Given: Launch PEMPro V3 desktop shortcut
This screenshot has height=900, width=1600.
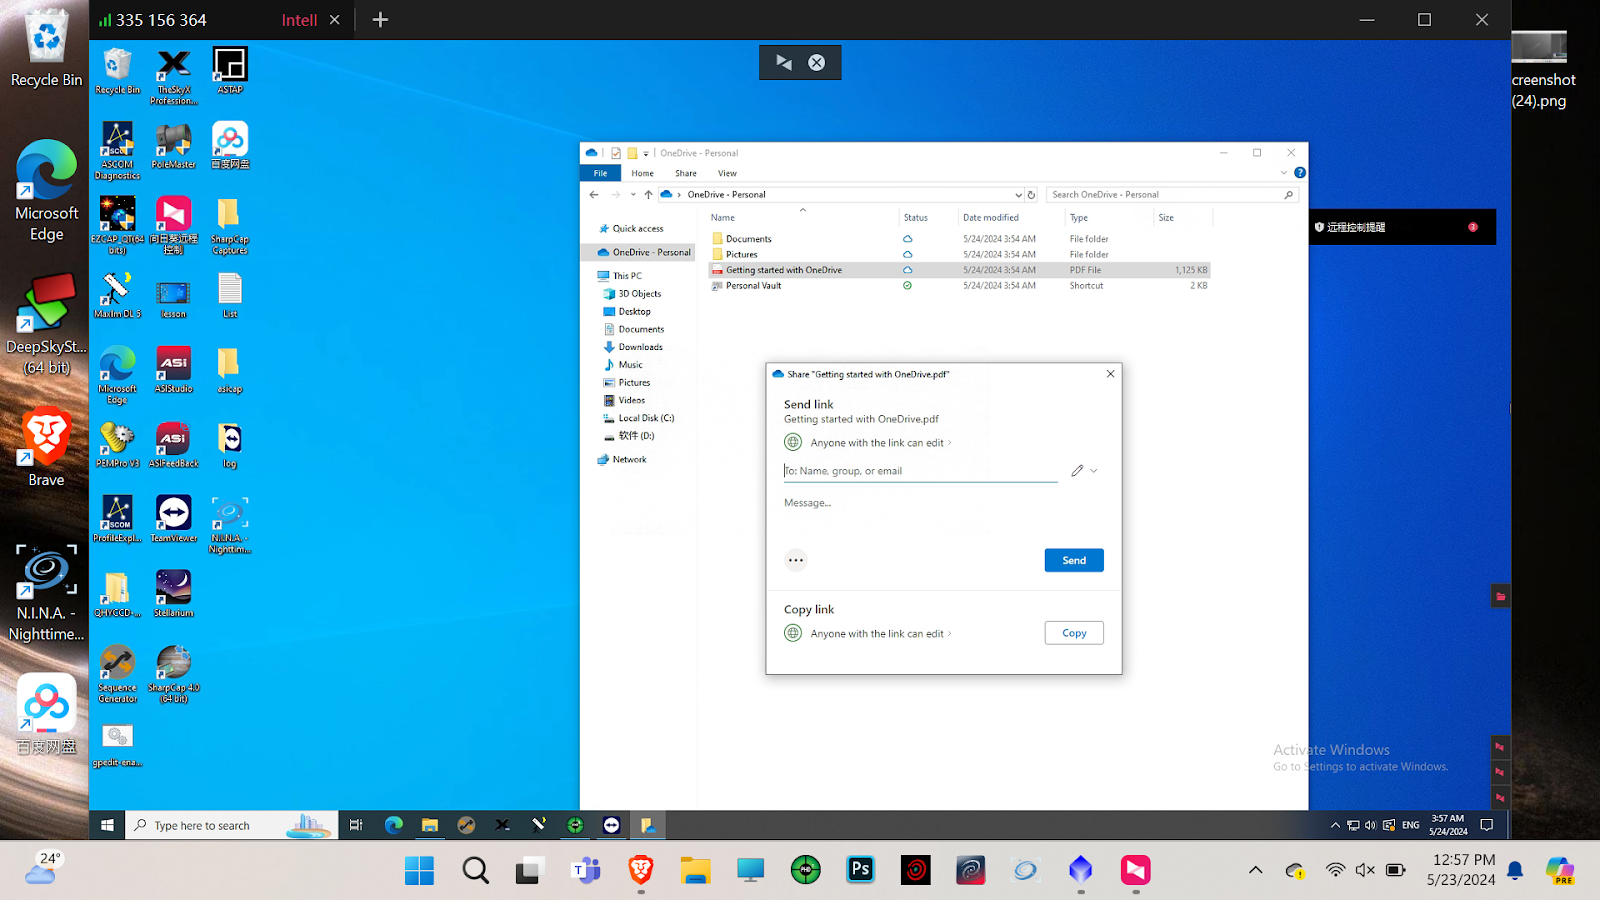Looking at the screenshot, I should (117, 445).
